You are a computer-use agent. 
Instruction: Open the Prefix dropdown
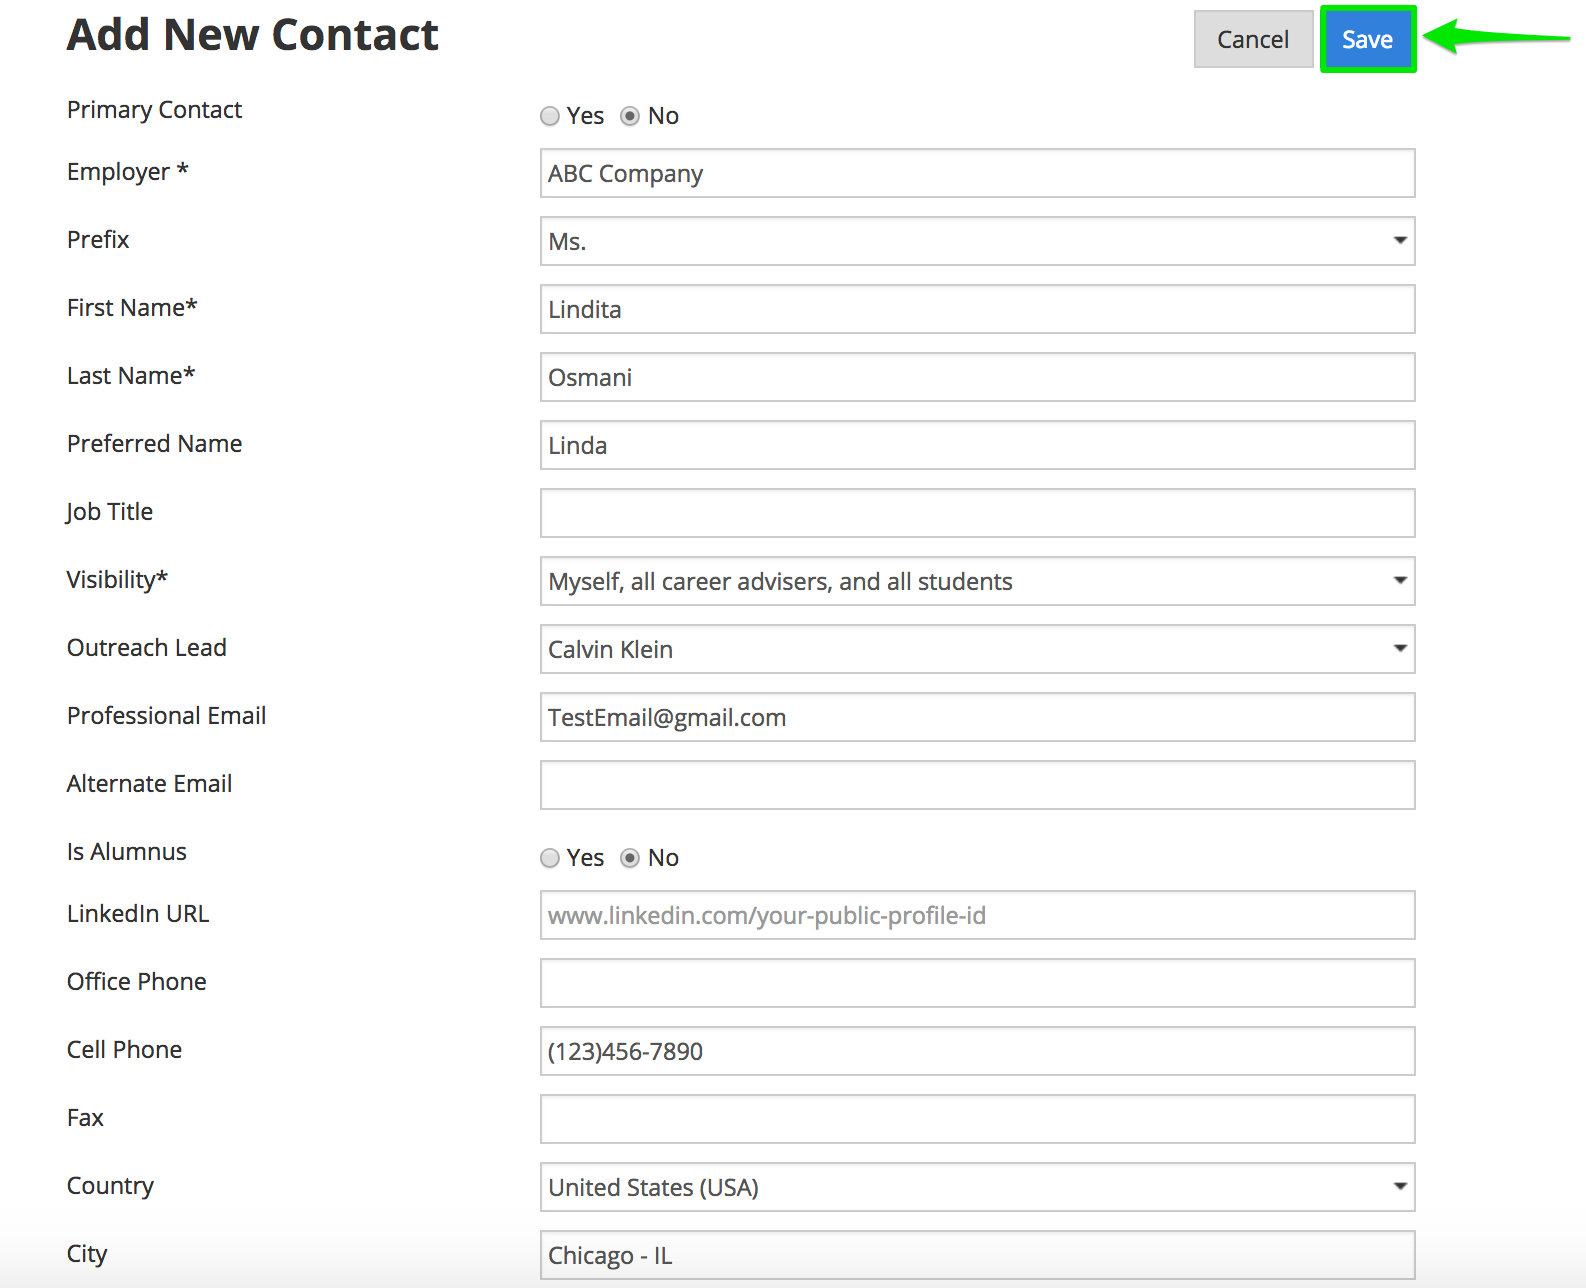coord(977,241)
